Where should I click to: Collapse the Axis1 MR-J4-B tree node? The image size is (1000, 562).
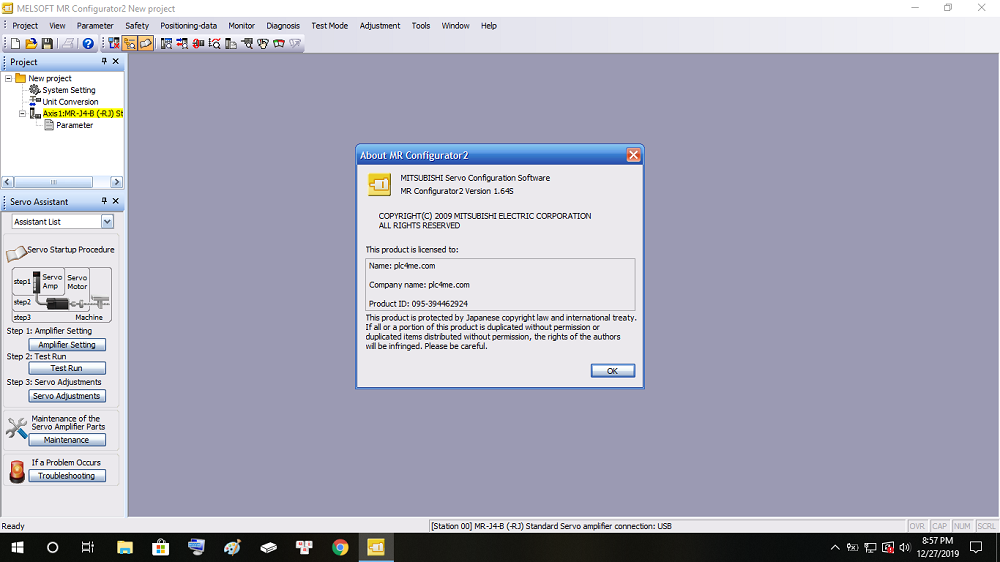click(23, 114)
